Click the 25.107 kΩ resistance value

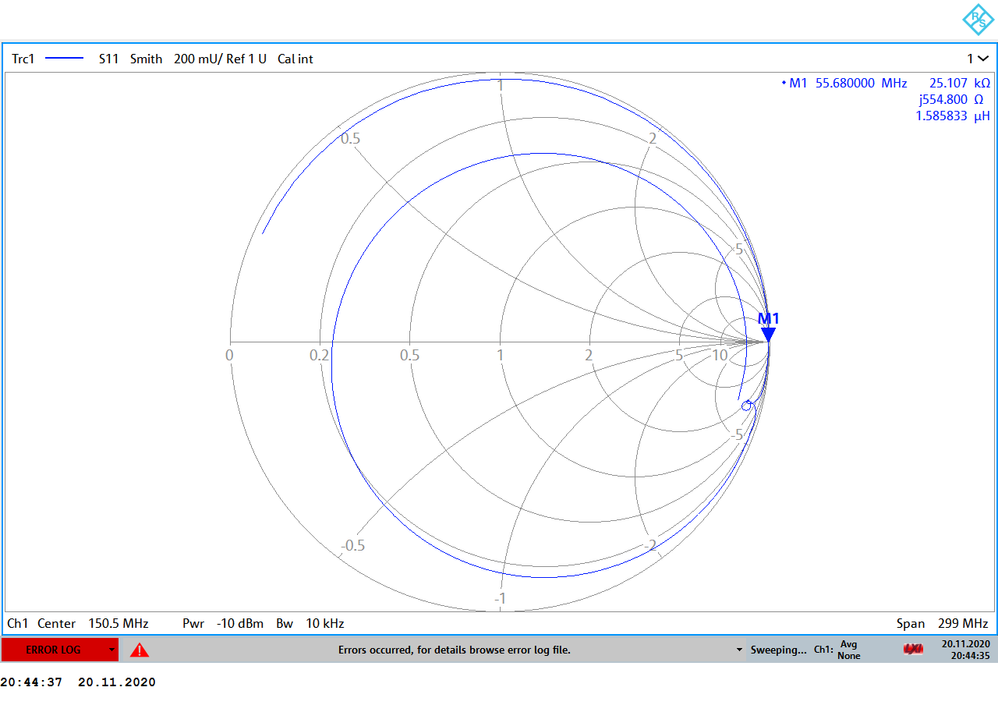(x=959, y=83)
